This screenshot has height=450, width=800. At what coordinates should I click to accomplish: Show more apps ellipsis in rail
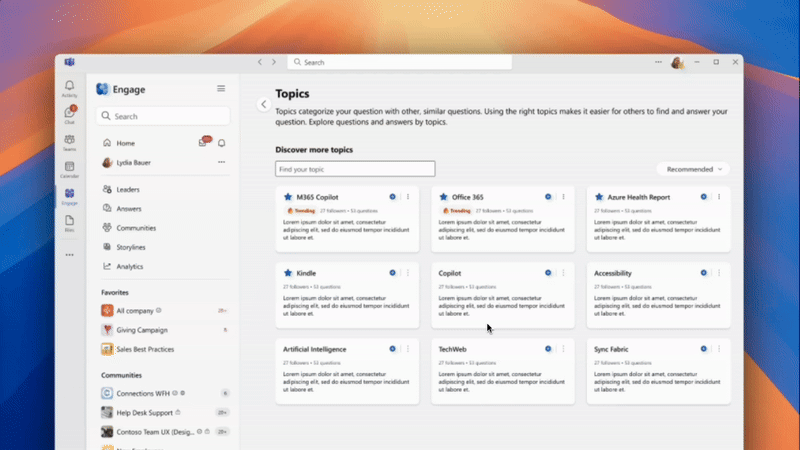click(69, 255)
